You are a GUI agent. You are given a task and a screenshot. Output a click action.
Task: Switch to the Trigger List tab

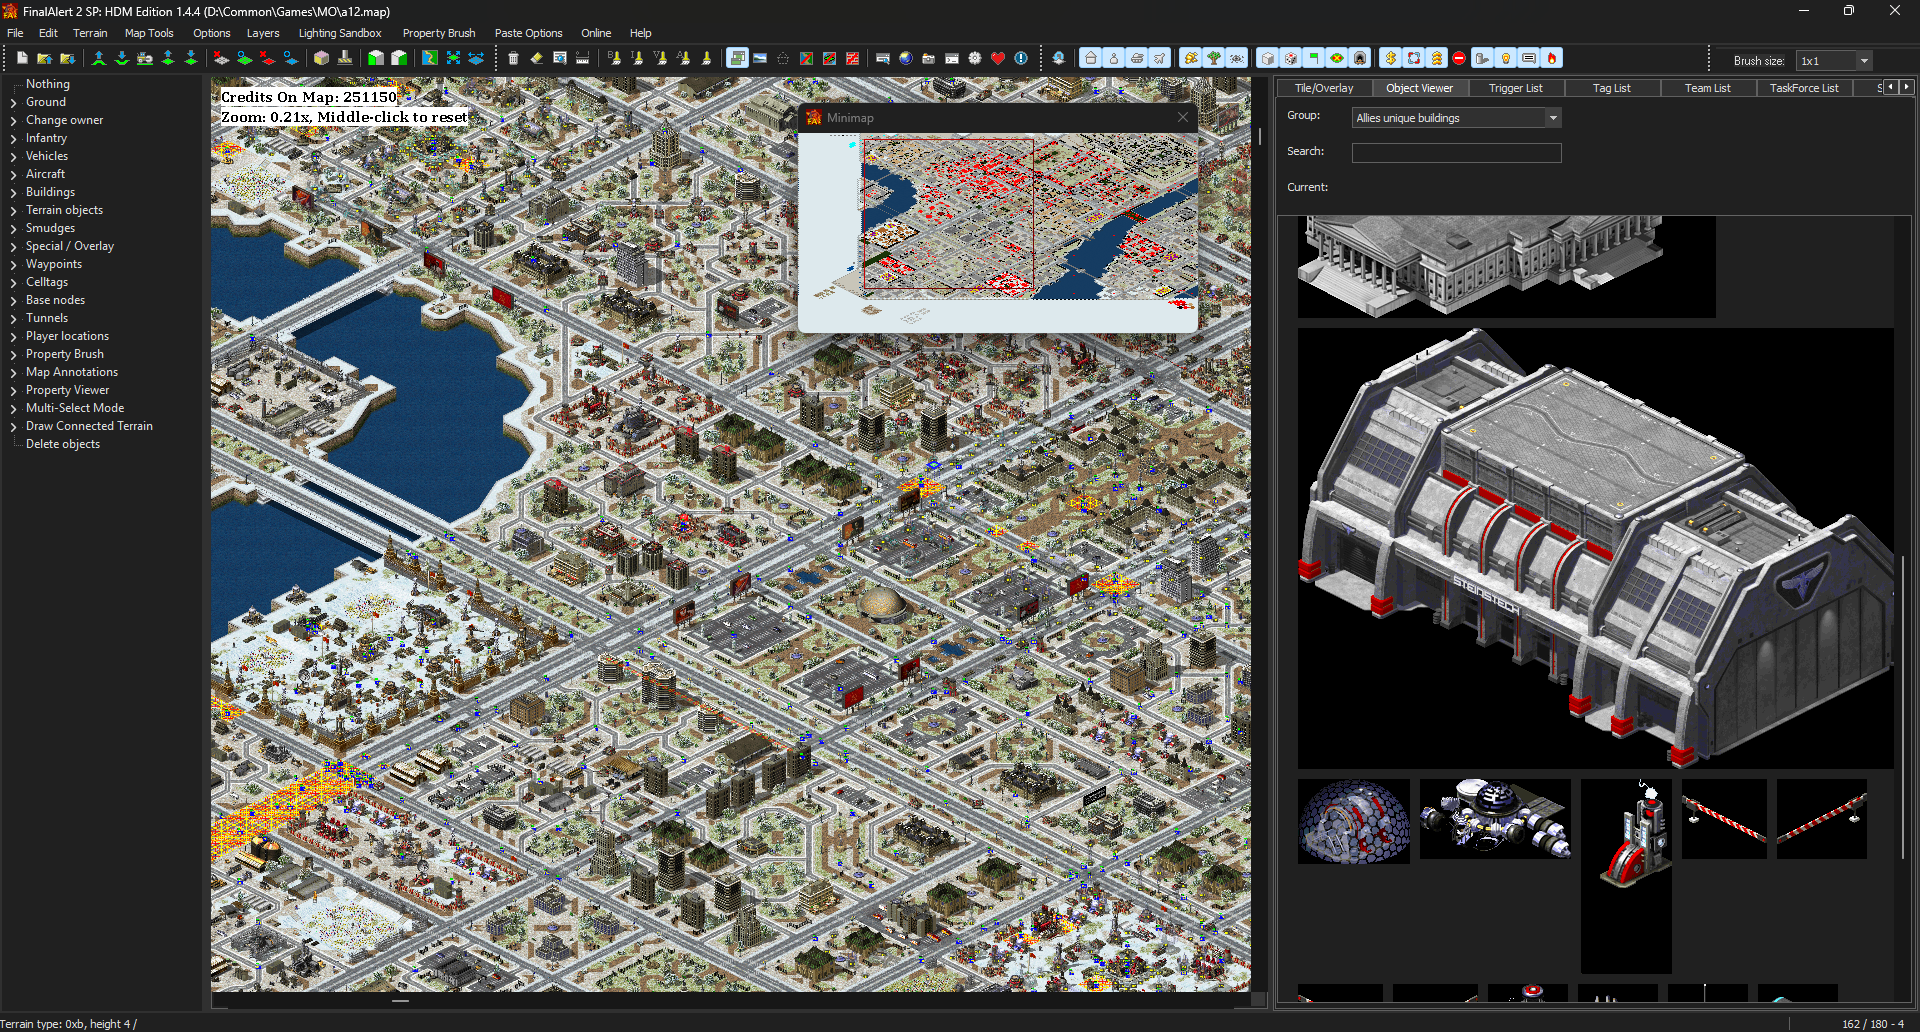[1515, 88]
